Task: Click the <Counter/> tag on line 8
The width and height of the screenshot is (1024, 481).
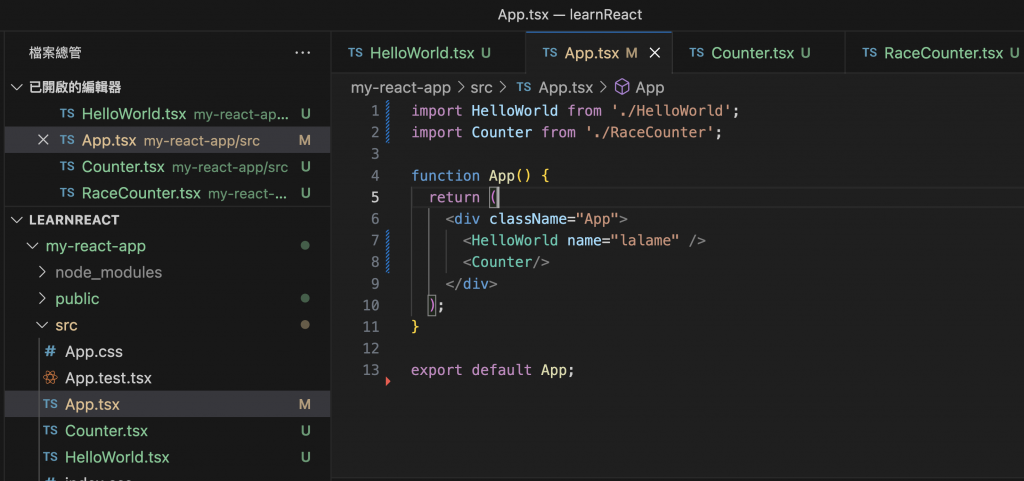Action: point(506,262)
